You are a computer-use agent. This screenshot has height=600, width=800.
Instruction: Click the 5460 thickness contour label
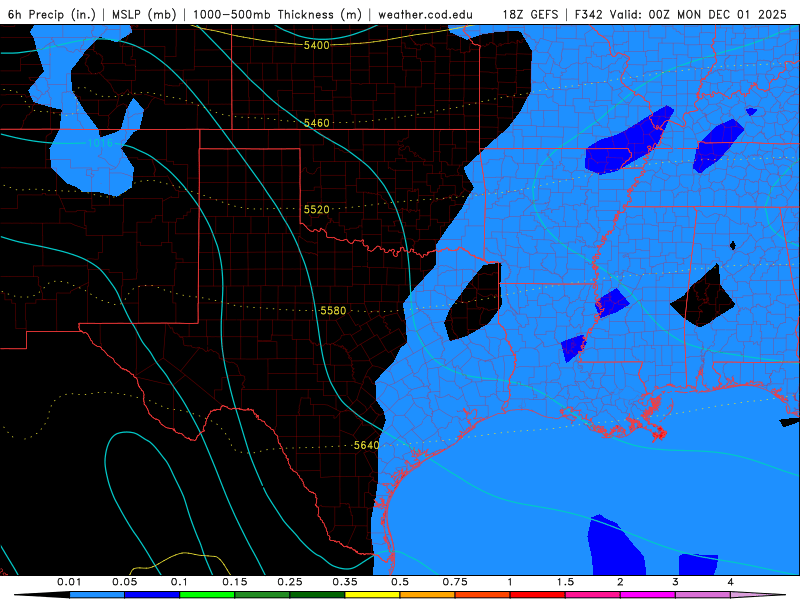pos(316,123)
